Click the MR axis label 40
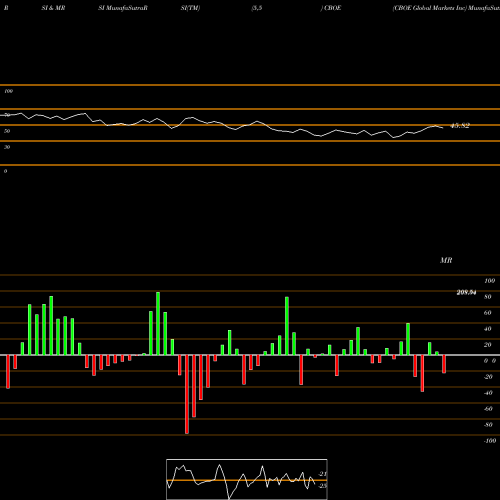This screenshot has height=500, width=500. (488, 329)
